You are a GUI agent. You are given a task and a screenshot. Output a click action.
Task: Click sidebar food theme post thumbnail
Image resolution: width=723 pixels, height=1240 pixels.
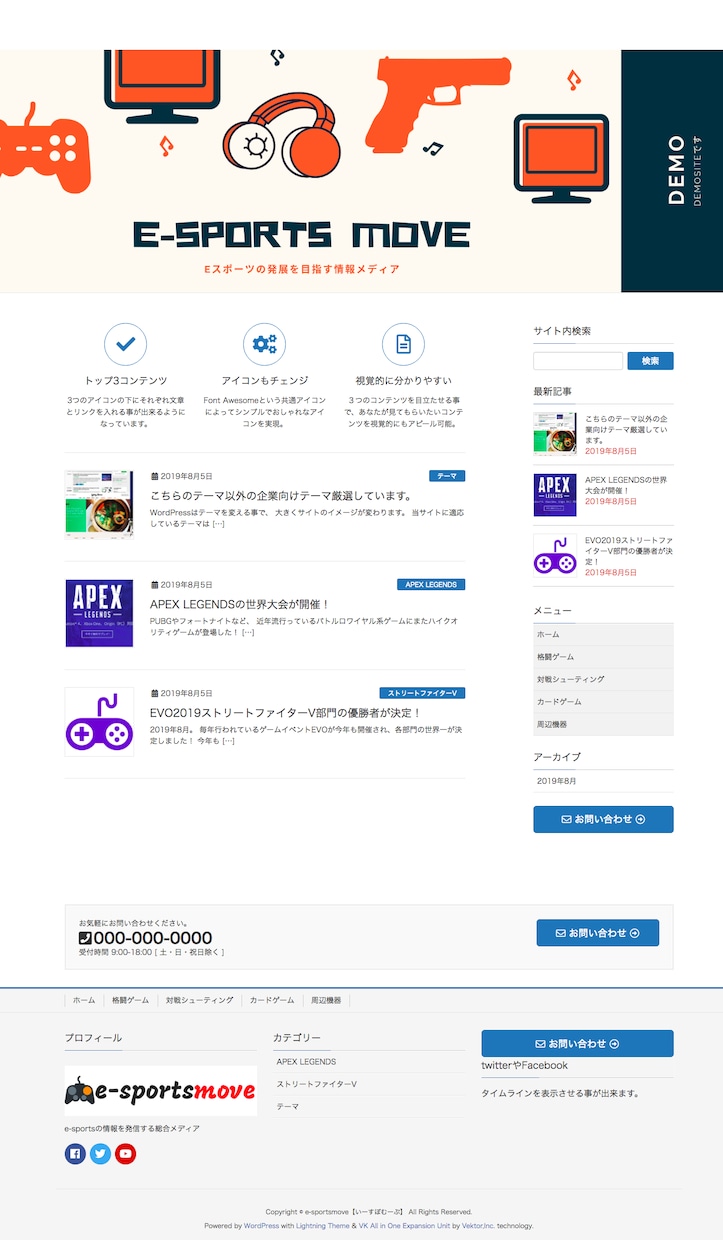pyautogui.click(x=555, y=435)
